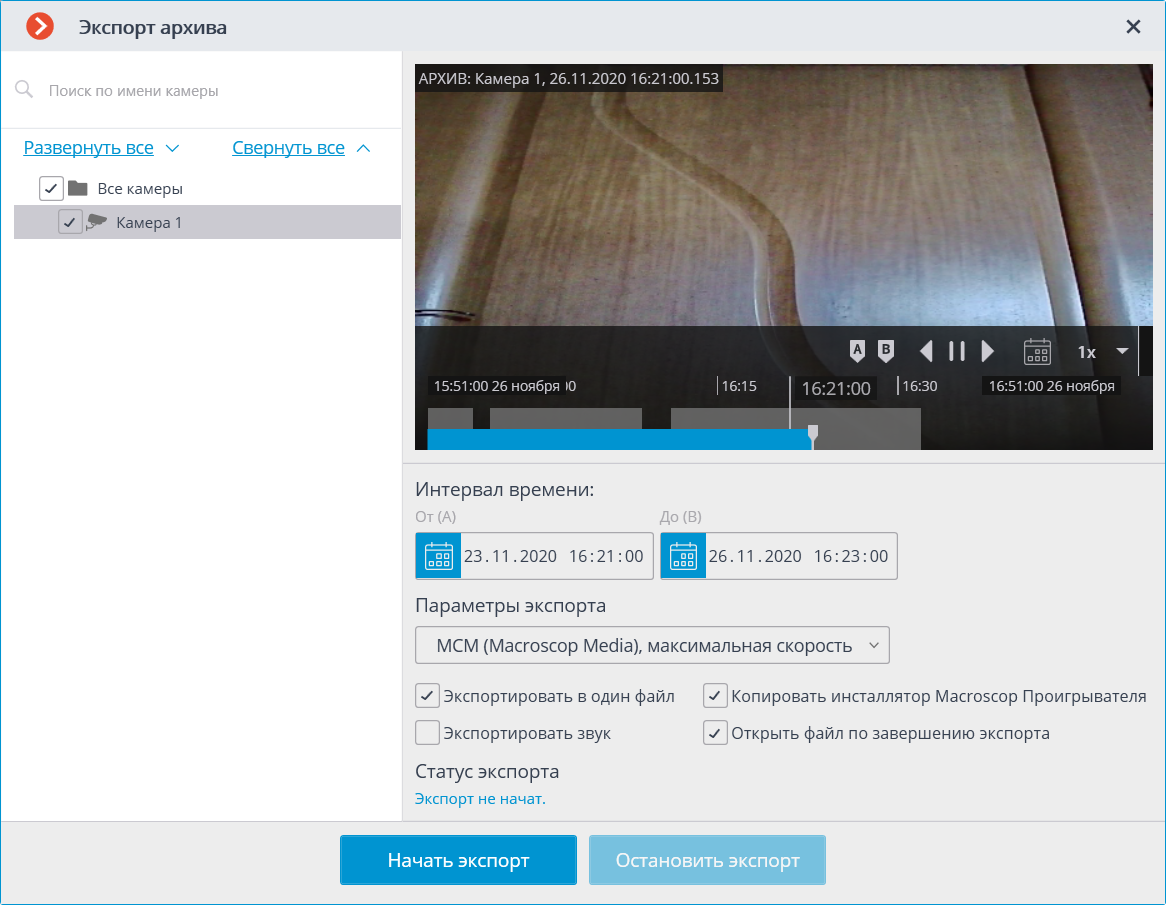Toggle Экспортировать в один файл checkbox

click(427, 696)
